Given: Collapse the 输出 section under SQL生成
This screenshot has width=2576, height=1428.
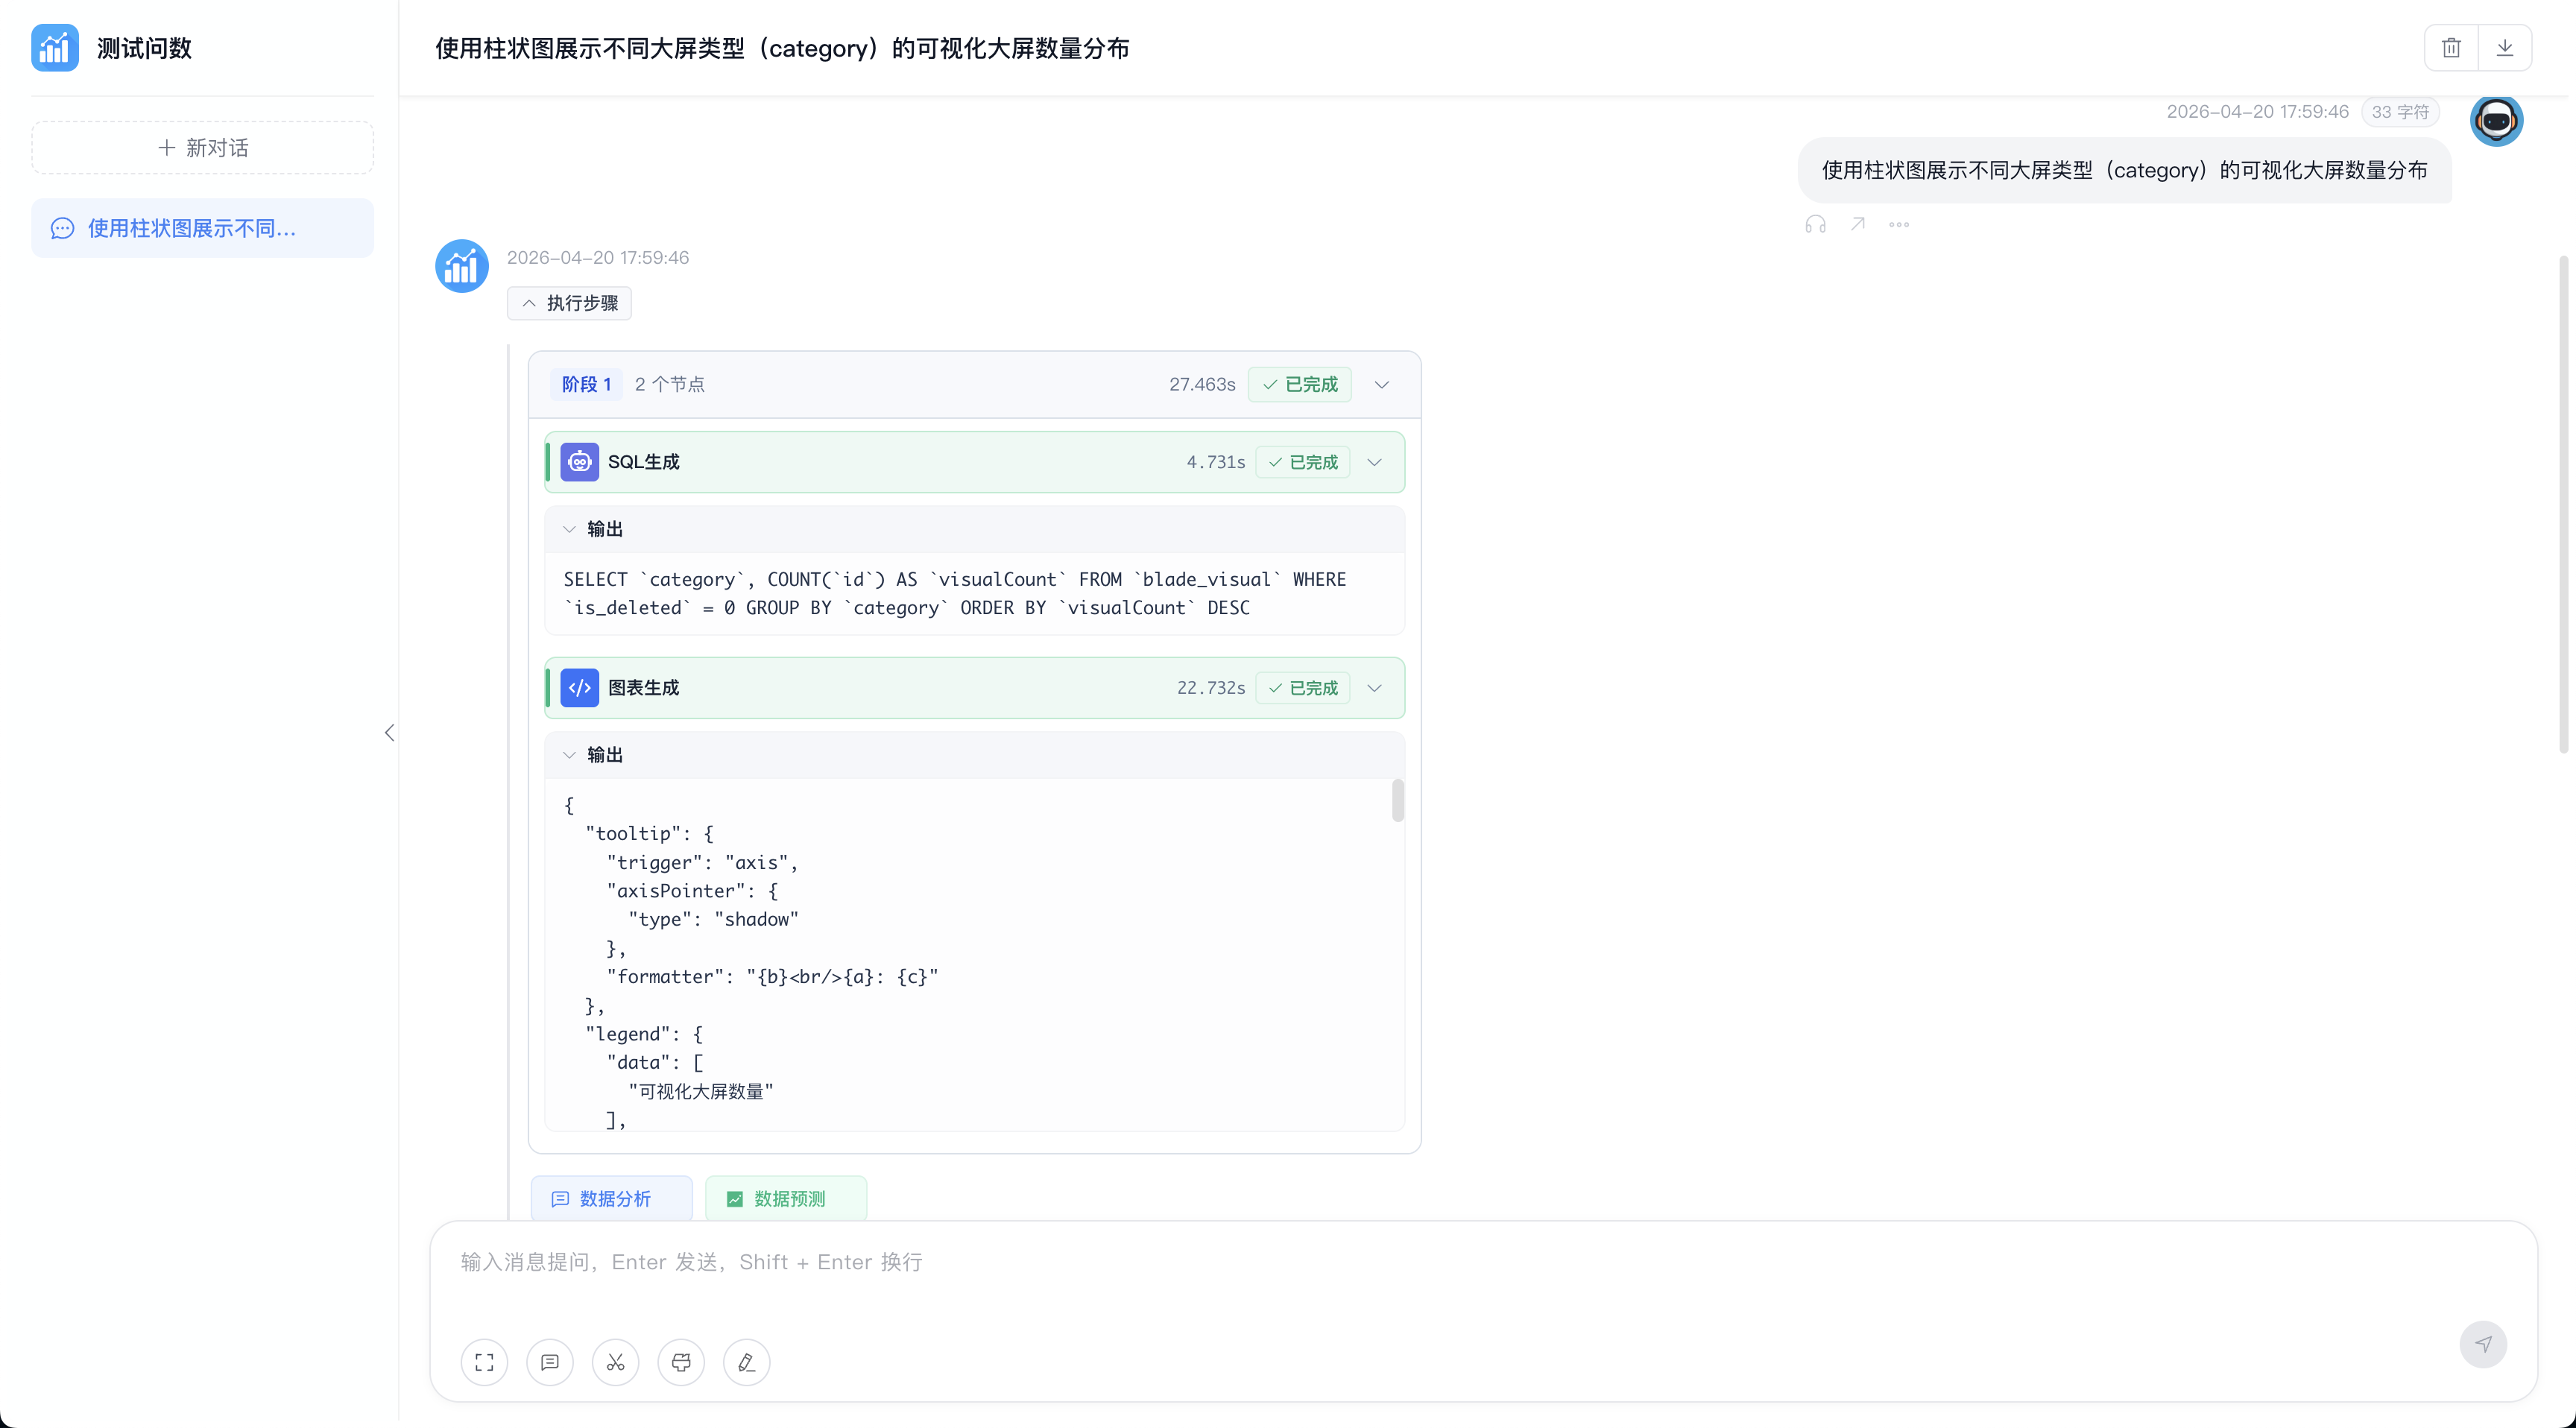Looking at the screenshot, I should click(593, 529).
